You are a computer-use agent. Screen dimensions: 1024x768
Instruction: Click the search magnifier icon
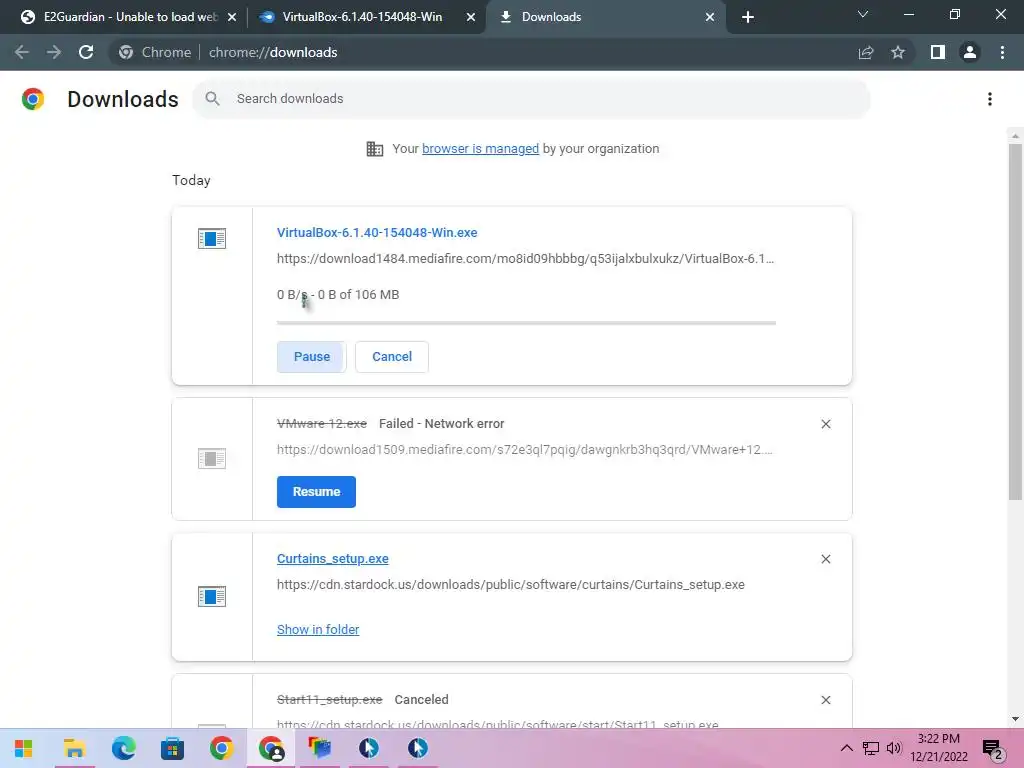tap(212, 99)
